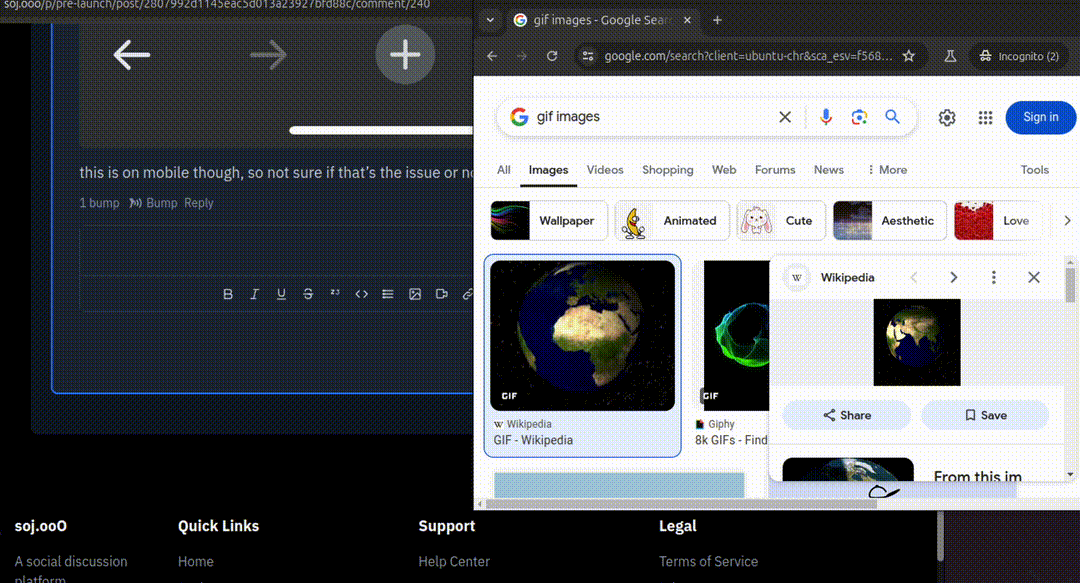Reload the Google search page

[x=552, y=56]
